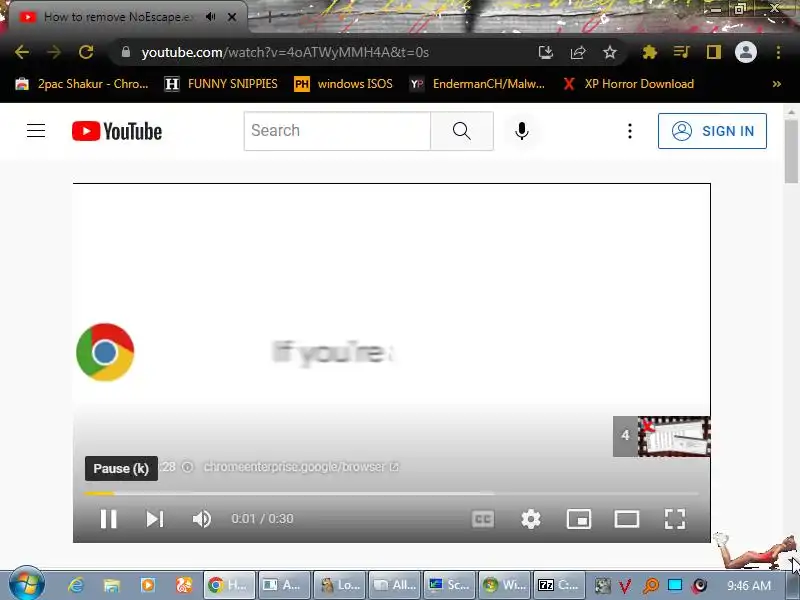Click the magnifier search button
The image size is (800, 600).
[x=462, y=131]
